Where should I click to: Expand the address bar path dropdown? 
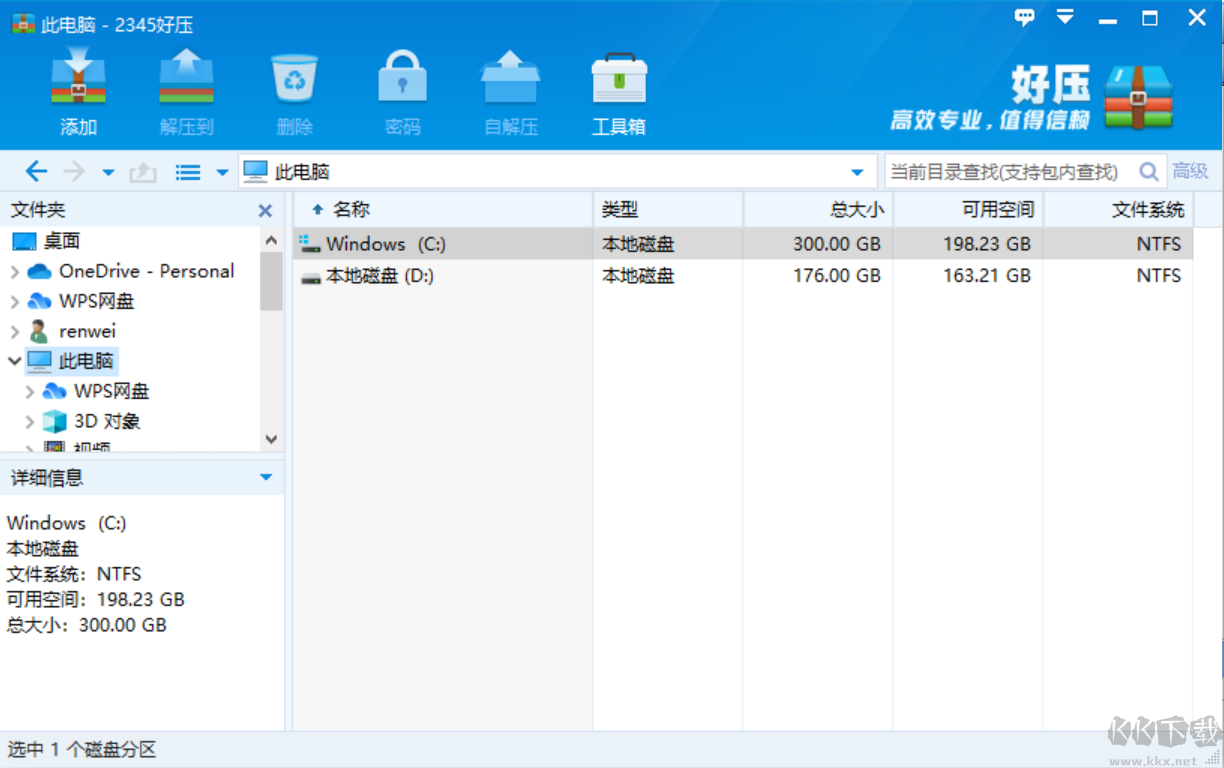[857, 172]
